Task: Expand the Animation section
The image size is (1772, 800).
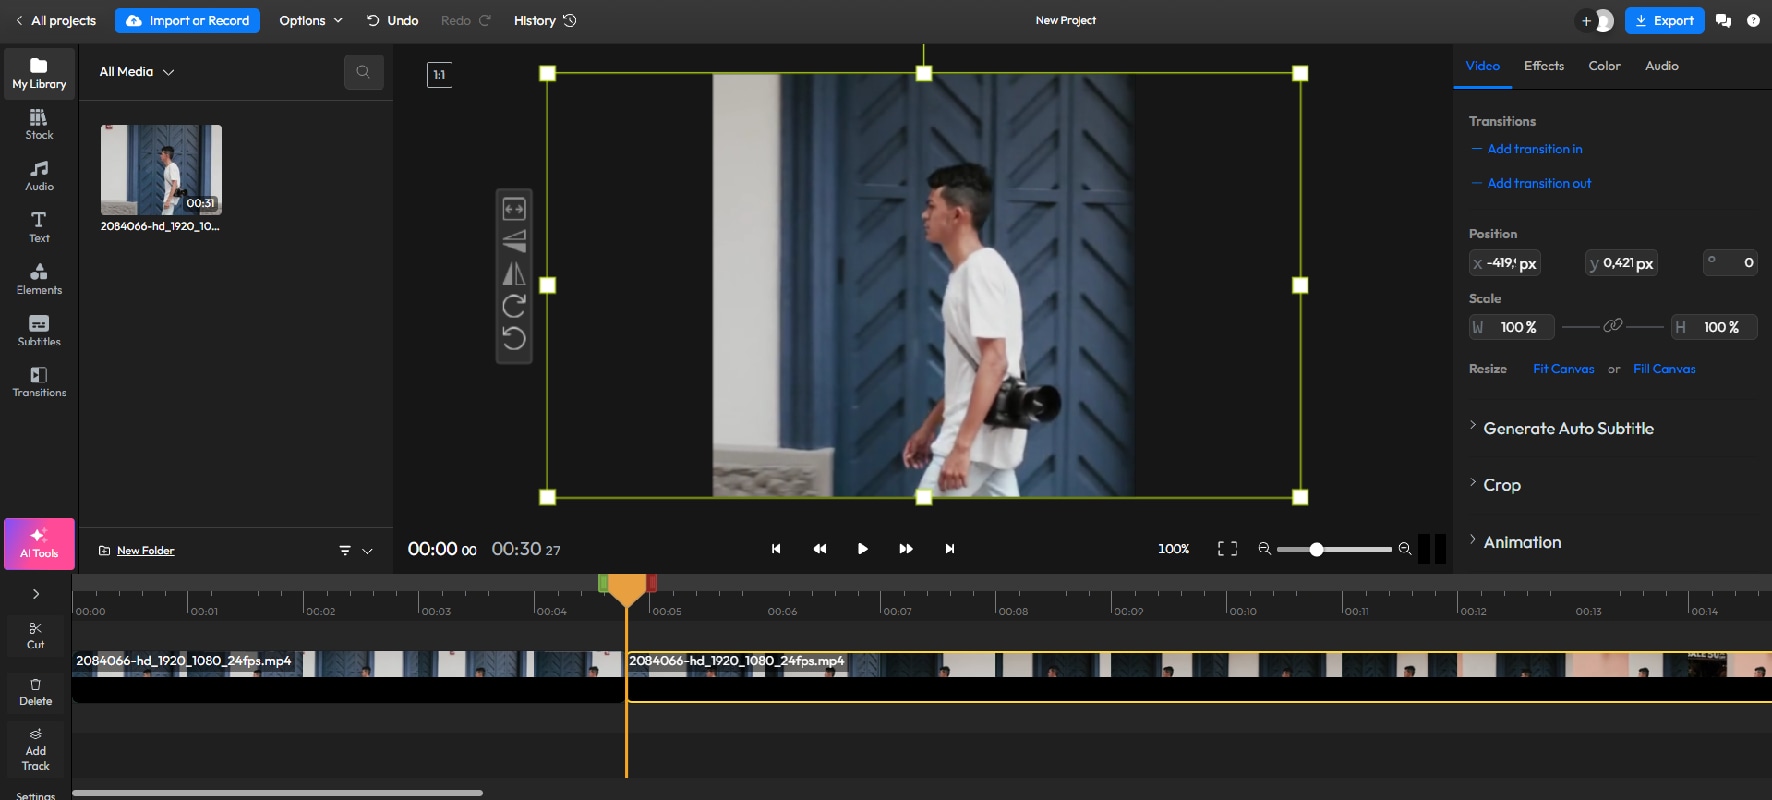Action: (x=1515, y=542)
